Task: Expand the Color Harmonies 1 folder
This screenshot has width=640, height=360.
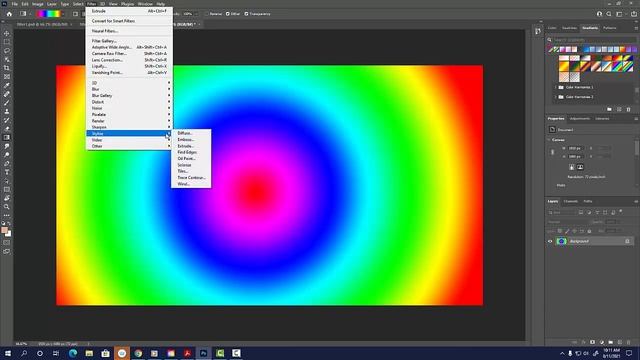Action: coord(556,87)
